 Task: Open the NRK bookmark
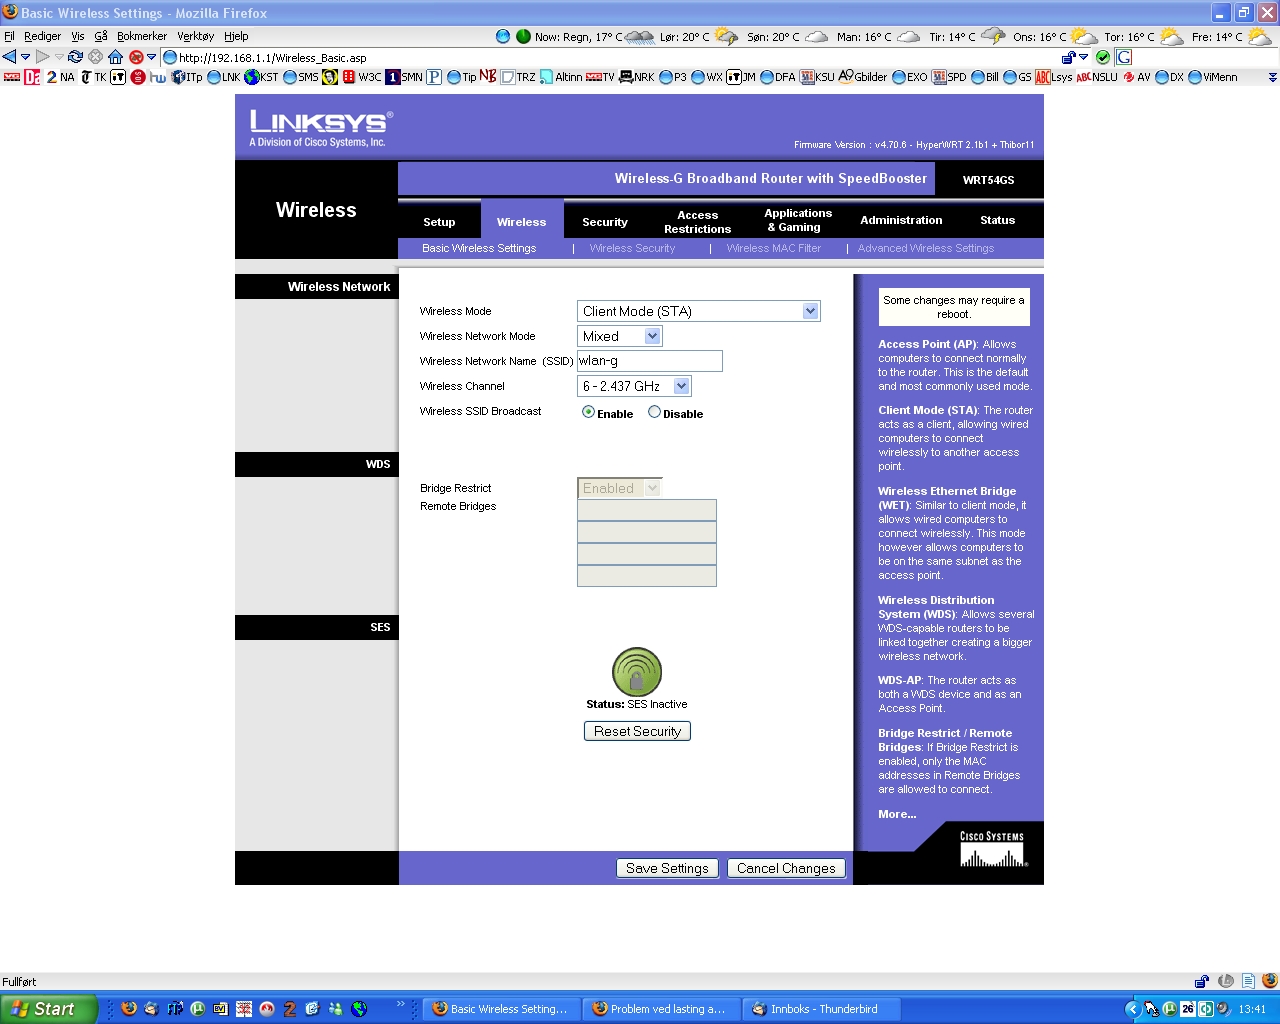[637, 77]
